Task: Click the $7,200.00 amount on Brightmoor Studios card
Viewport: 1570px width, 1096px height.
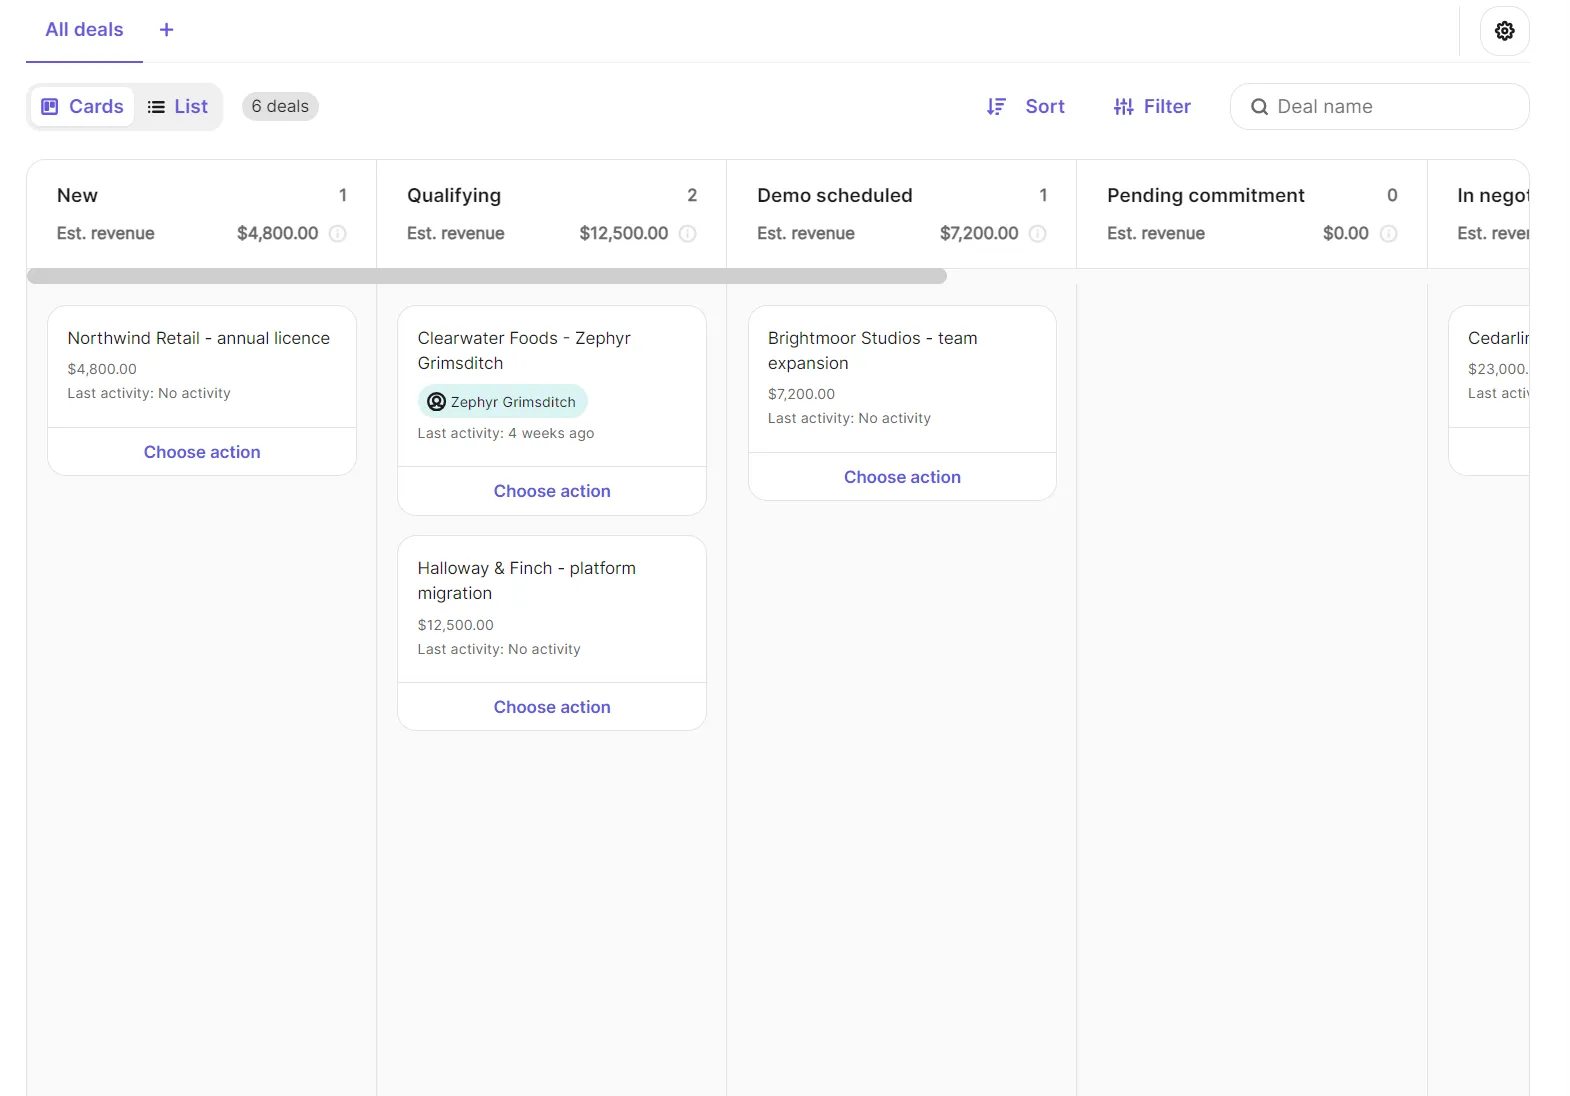Action: [801, 394]
